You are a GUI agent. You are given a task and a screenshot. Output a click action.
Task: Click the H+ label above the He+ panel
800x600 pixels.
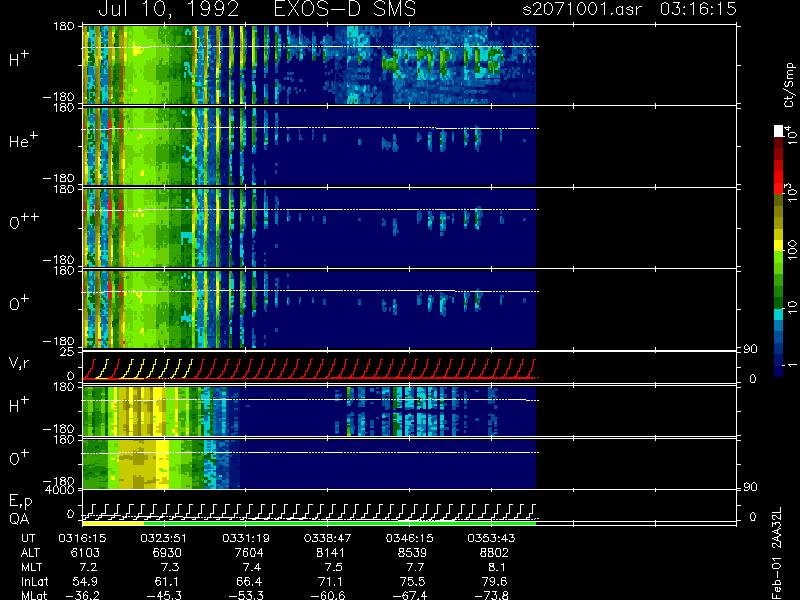point(19,59)
